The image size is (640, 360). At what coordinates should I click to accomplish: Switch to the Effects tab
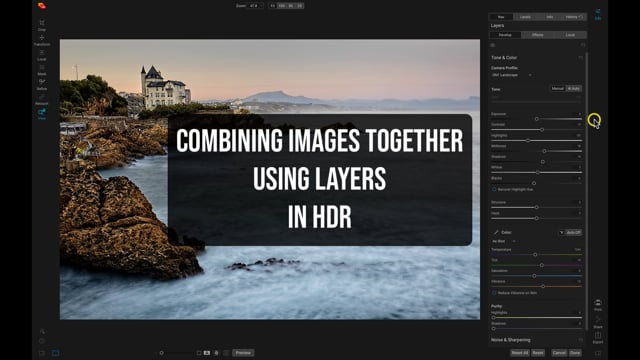pos(538,35)
